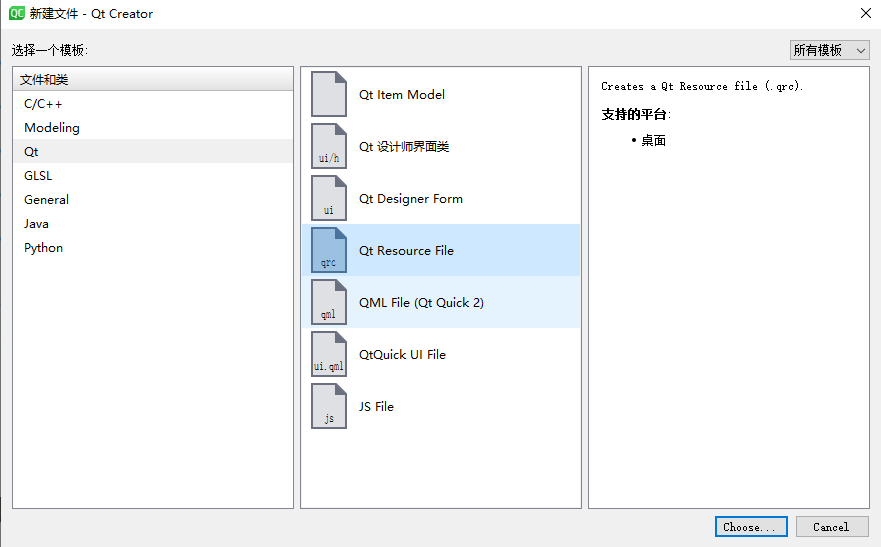Viewport: 881px width, 547px height.
Task: Click the Qt Creator logo in title bar
Action: click(17, 13)
